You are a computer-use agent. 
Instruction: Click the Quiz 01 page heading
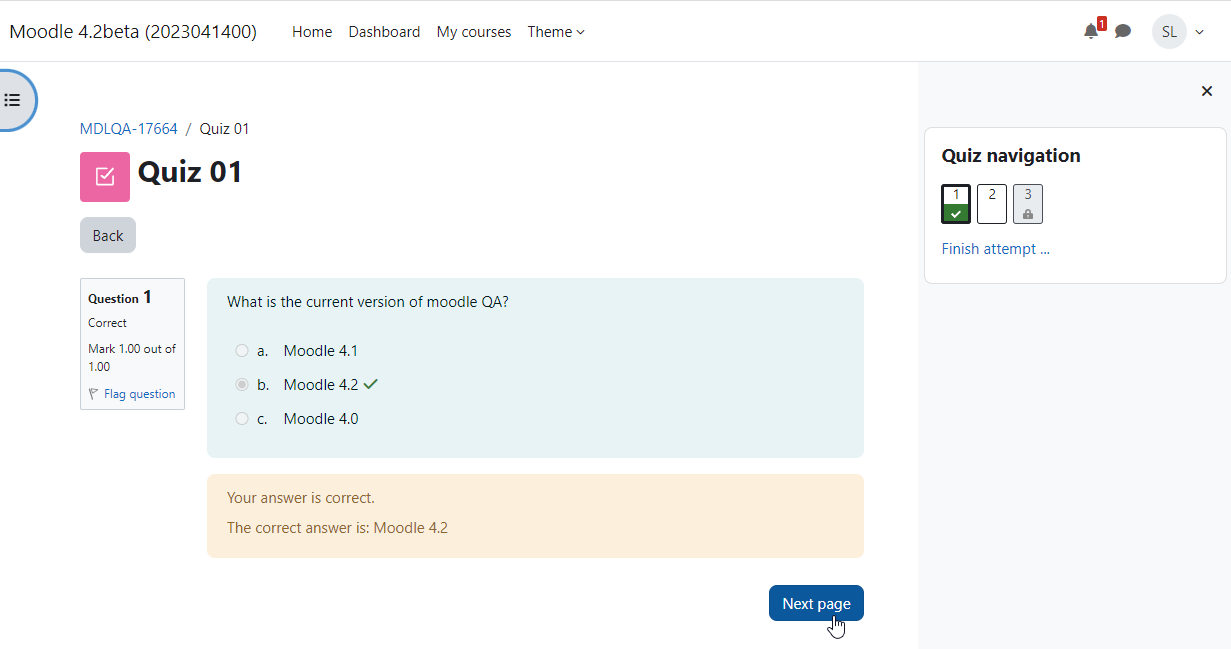click(x=190, y=172)
